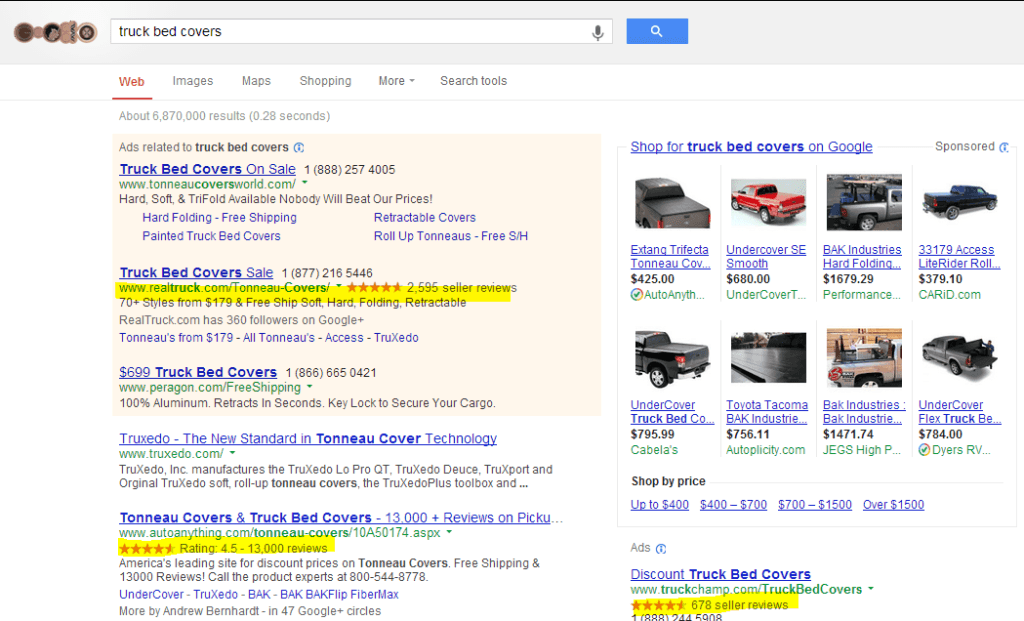This screenshot has width=1024, height=621.
Task: Click the Sponsored info icon
Action: pyautogui.click(x=1005, y=146)
